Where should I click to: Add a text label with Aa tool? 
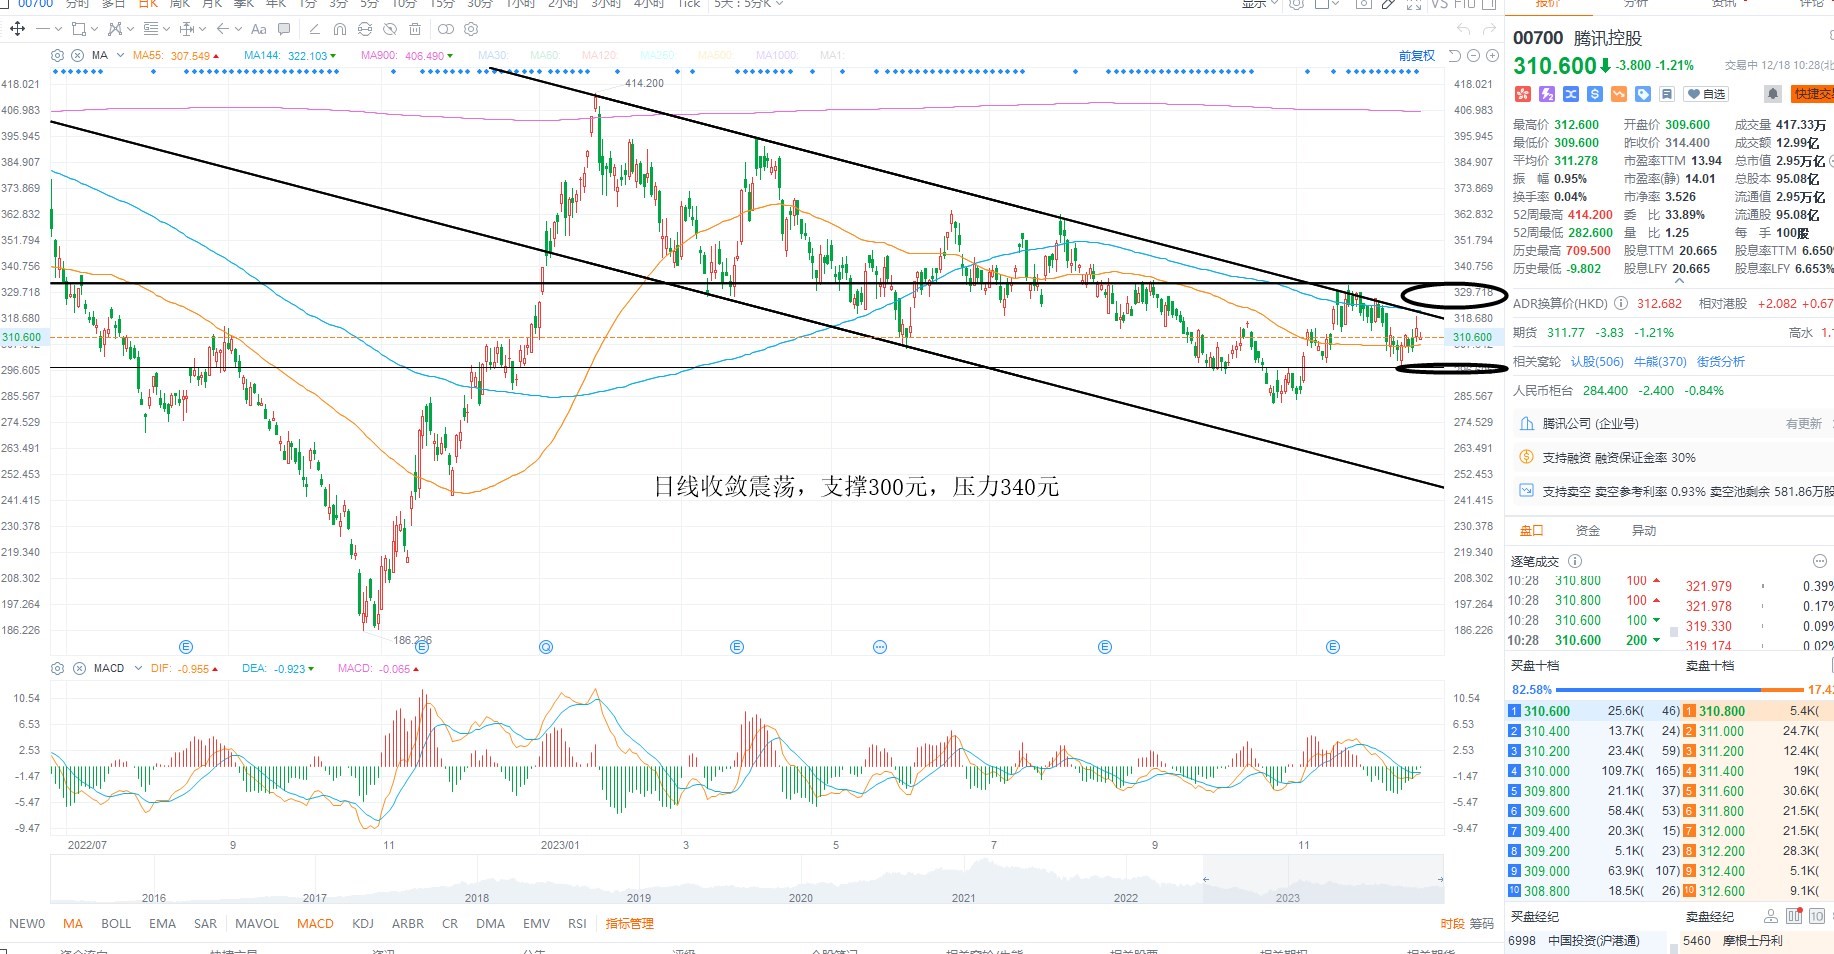pos(259,29)
